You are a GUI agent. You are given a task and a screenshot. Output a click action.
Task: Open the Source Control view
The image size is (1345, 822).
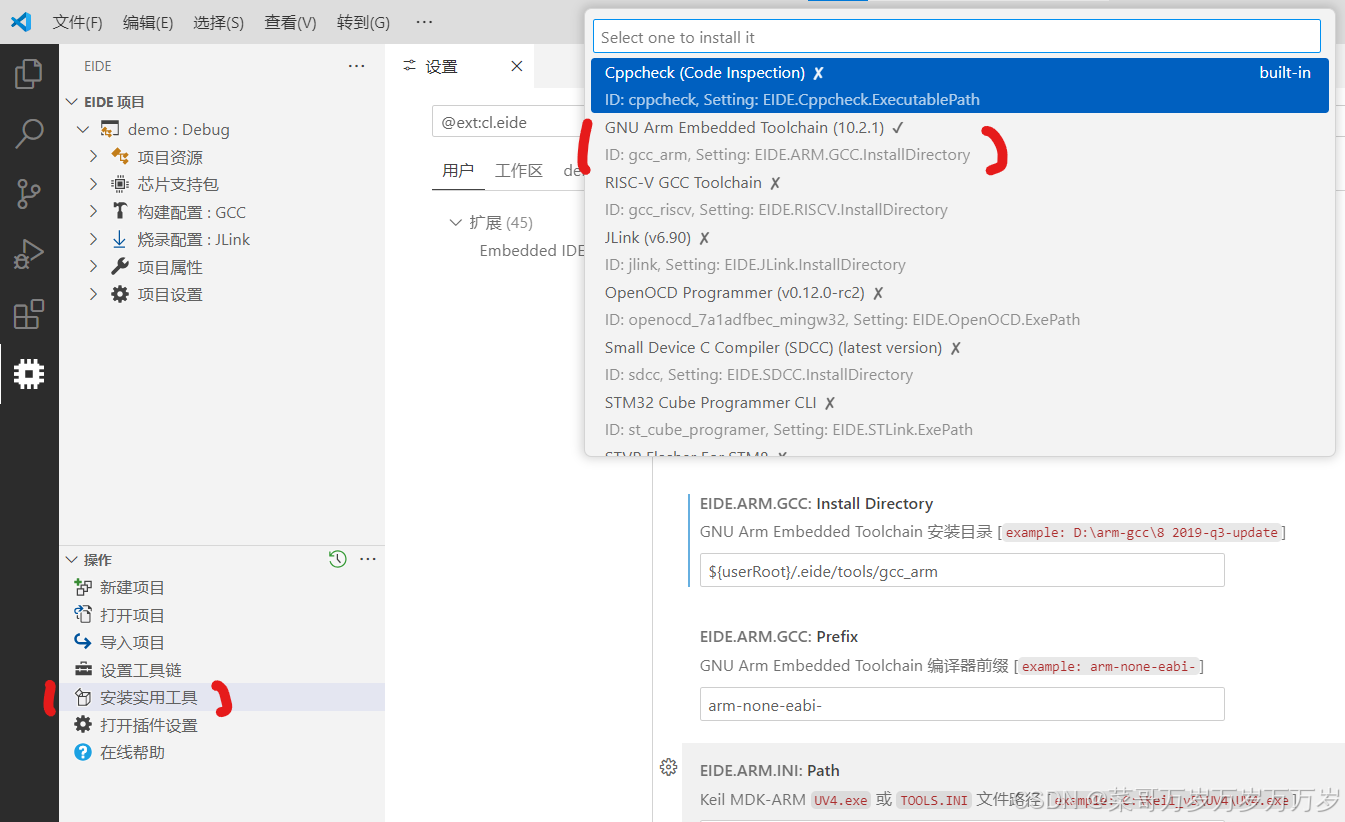point(29,194)
